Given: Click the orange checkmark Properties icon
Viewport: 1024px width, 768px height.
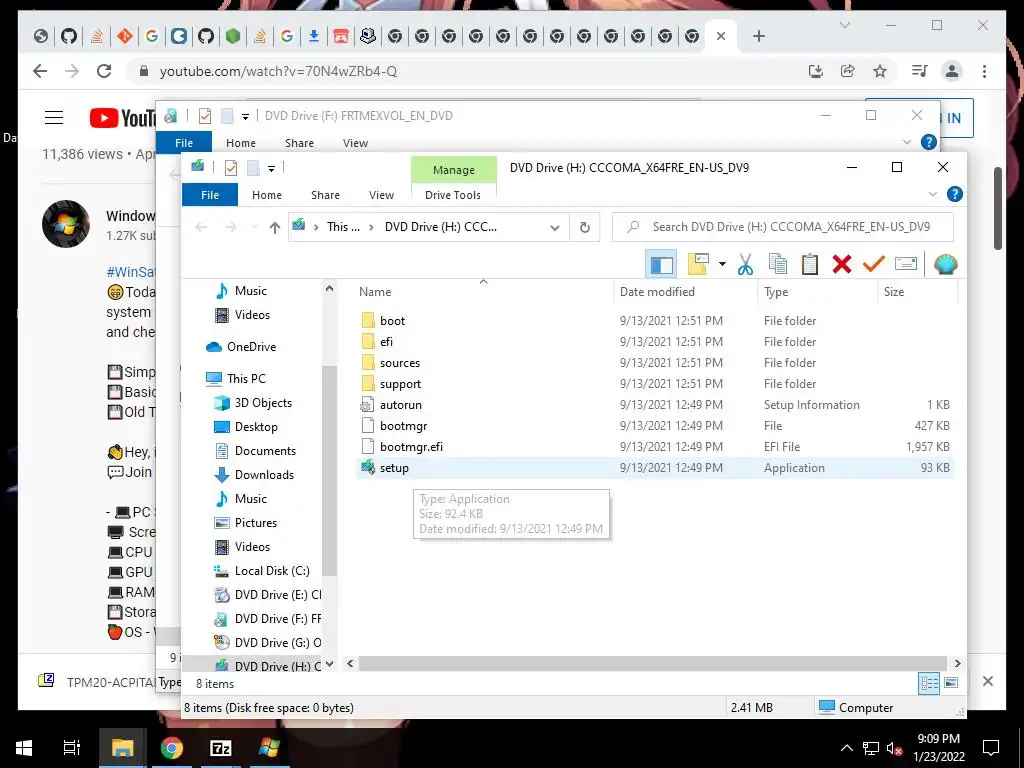Looking at the screenshot, I should click(873, 264).
